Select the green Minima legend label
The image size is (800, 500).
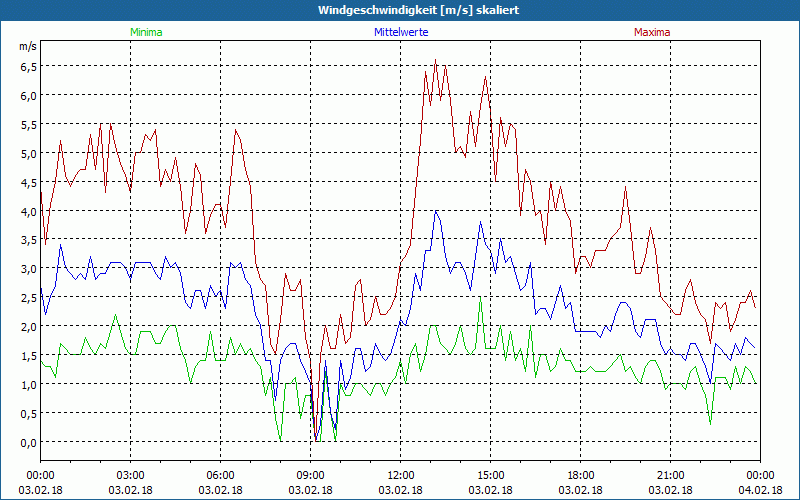[x=145, y=32]
